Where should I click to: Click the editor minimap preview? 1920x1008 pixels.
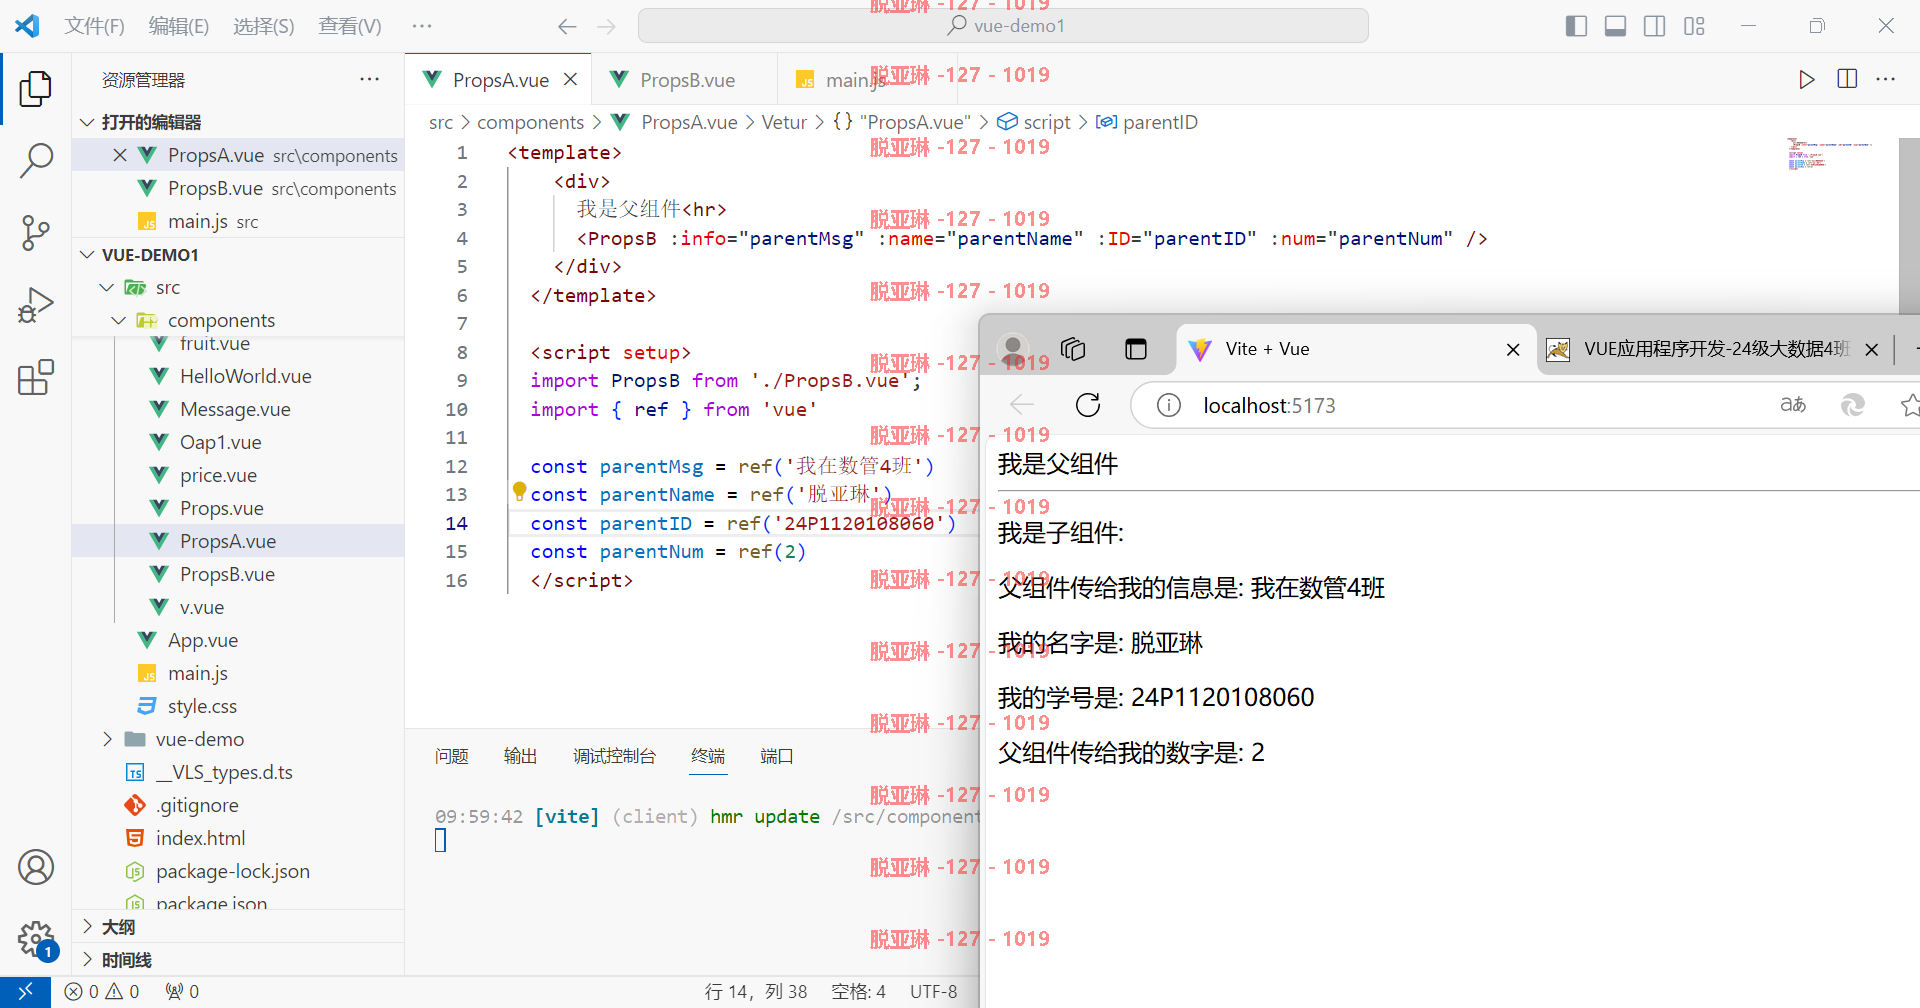point(1830,153)
